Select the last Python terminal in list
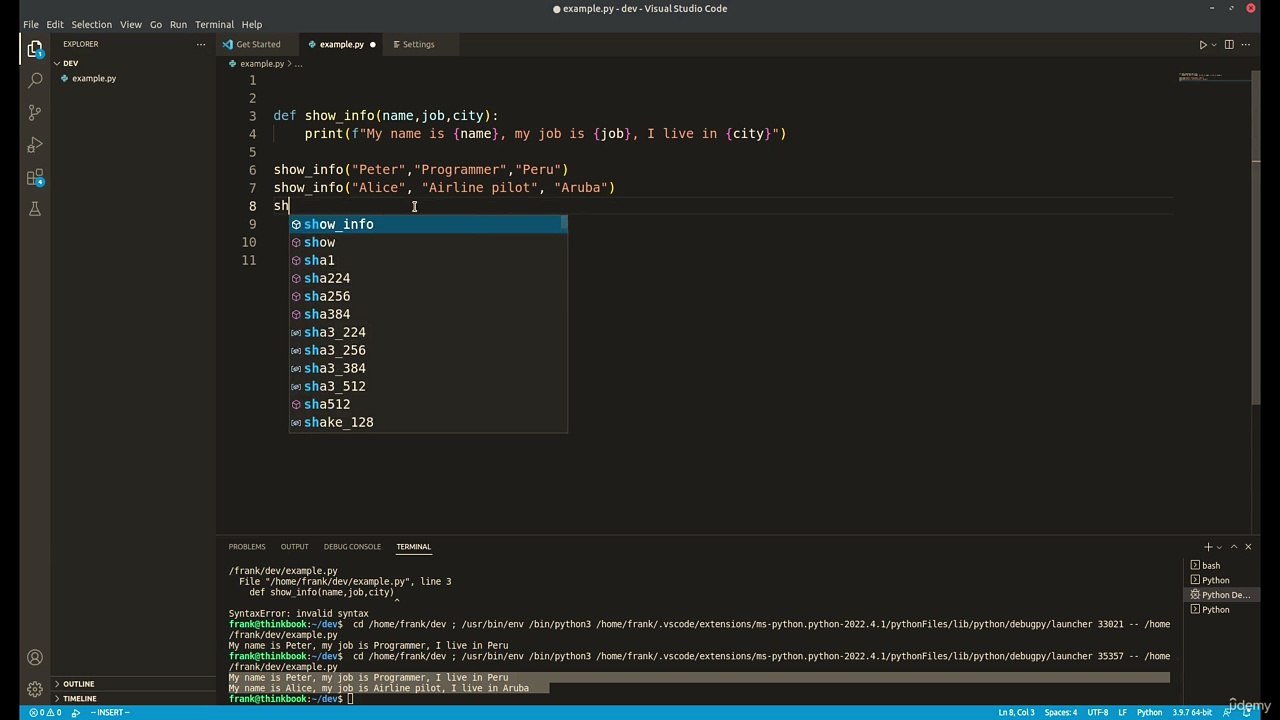The height and width of the screenshot is (720, 1280). [x=1220, y=610]
